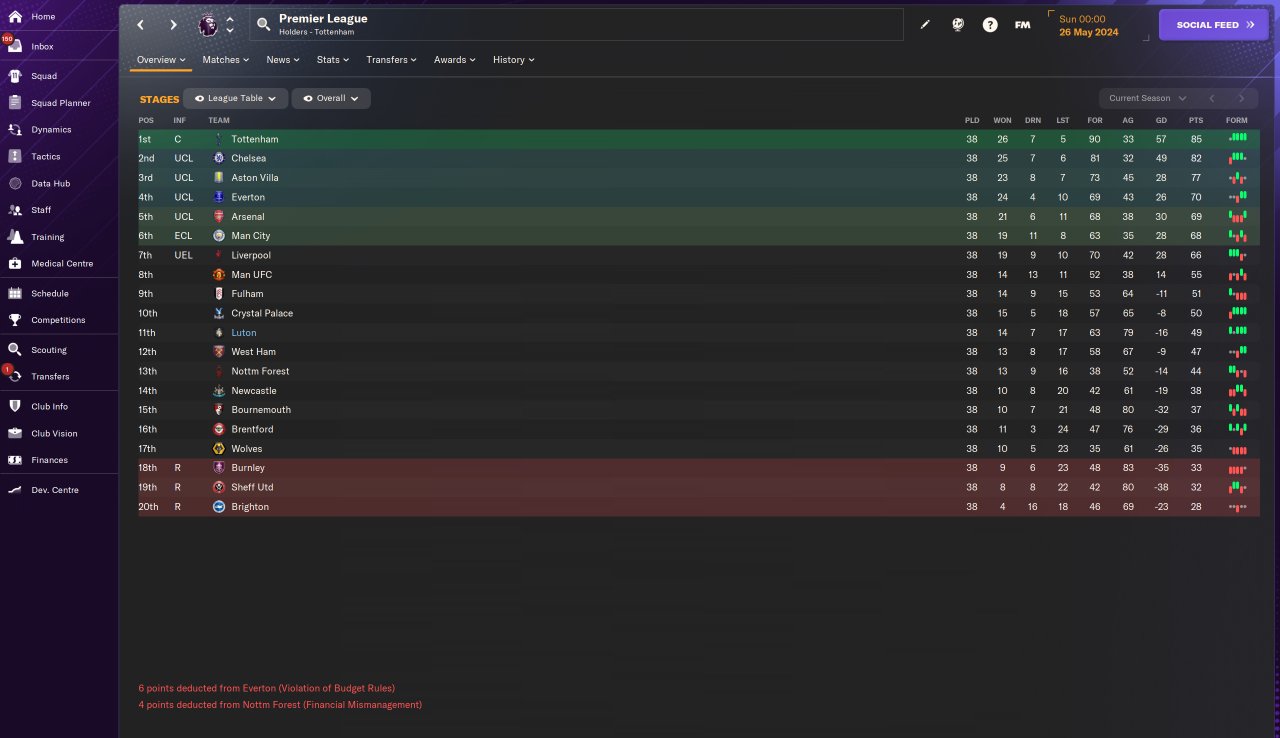
Task: Click the pencil edit icon
Action: tap(925, 25)
